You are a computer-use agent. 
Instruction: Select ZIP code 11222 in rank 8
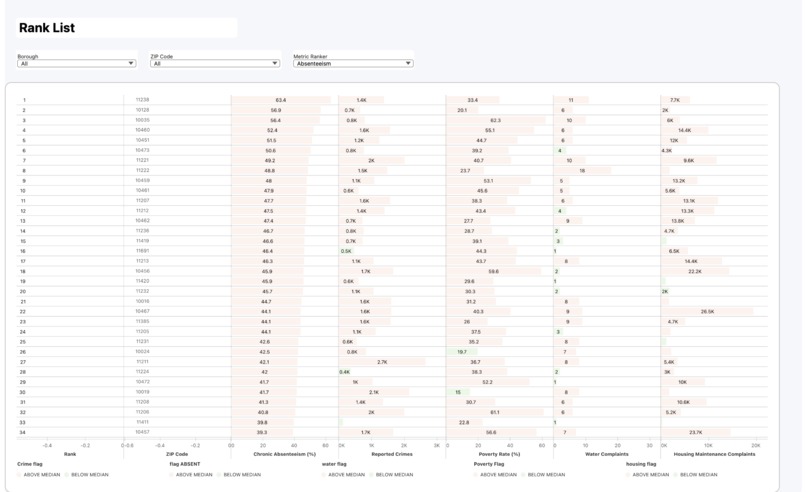(x=142, y=170)
